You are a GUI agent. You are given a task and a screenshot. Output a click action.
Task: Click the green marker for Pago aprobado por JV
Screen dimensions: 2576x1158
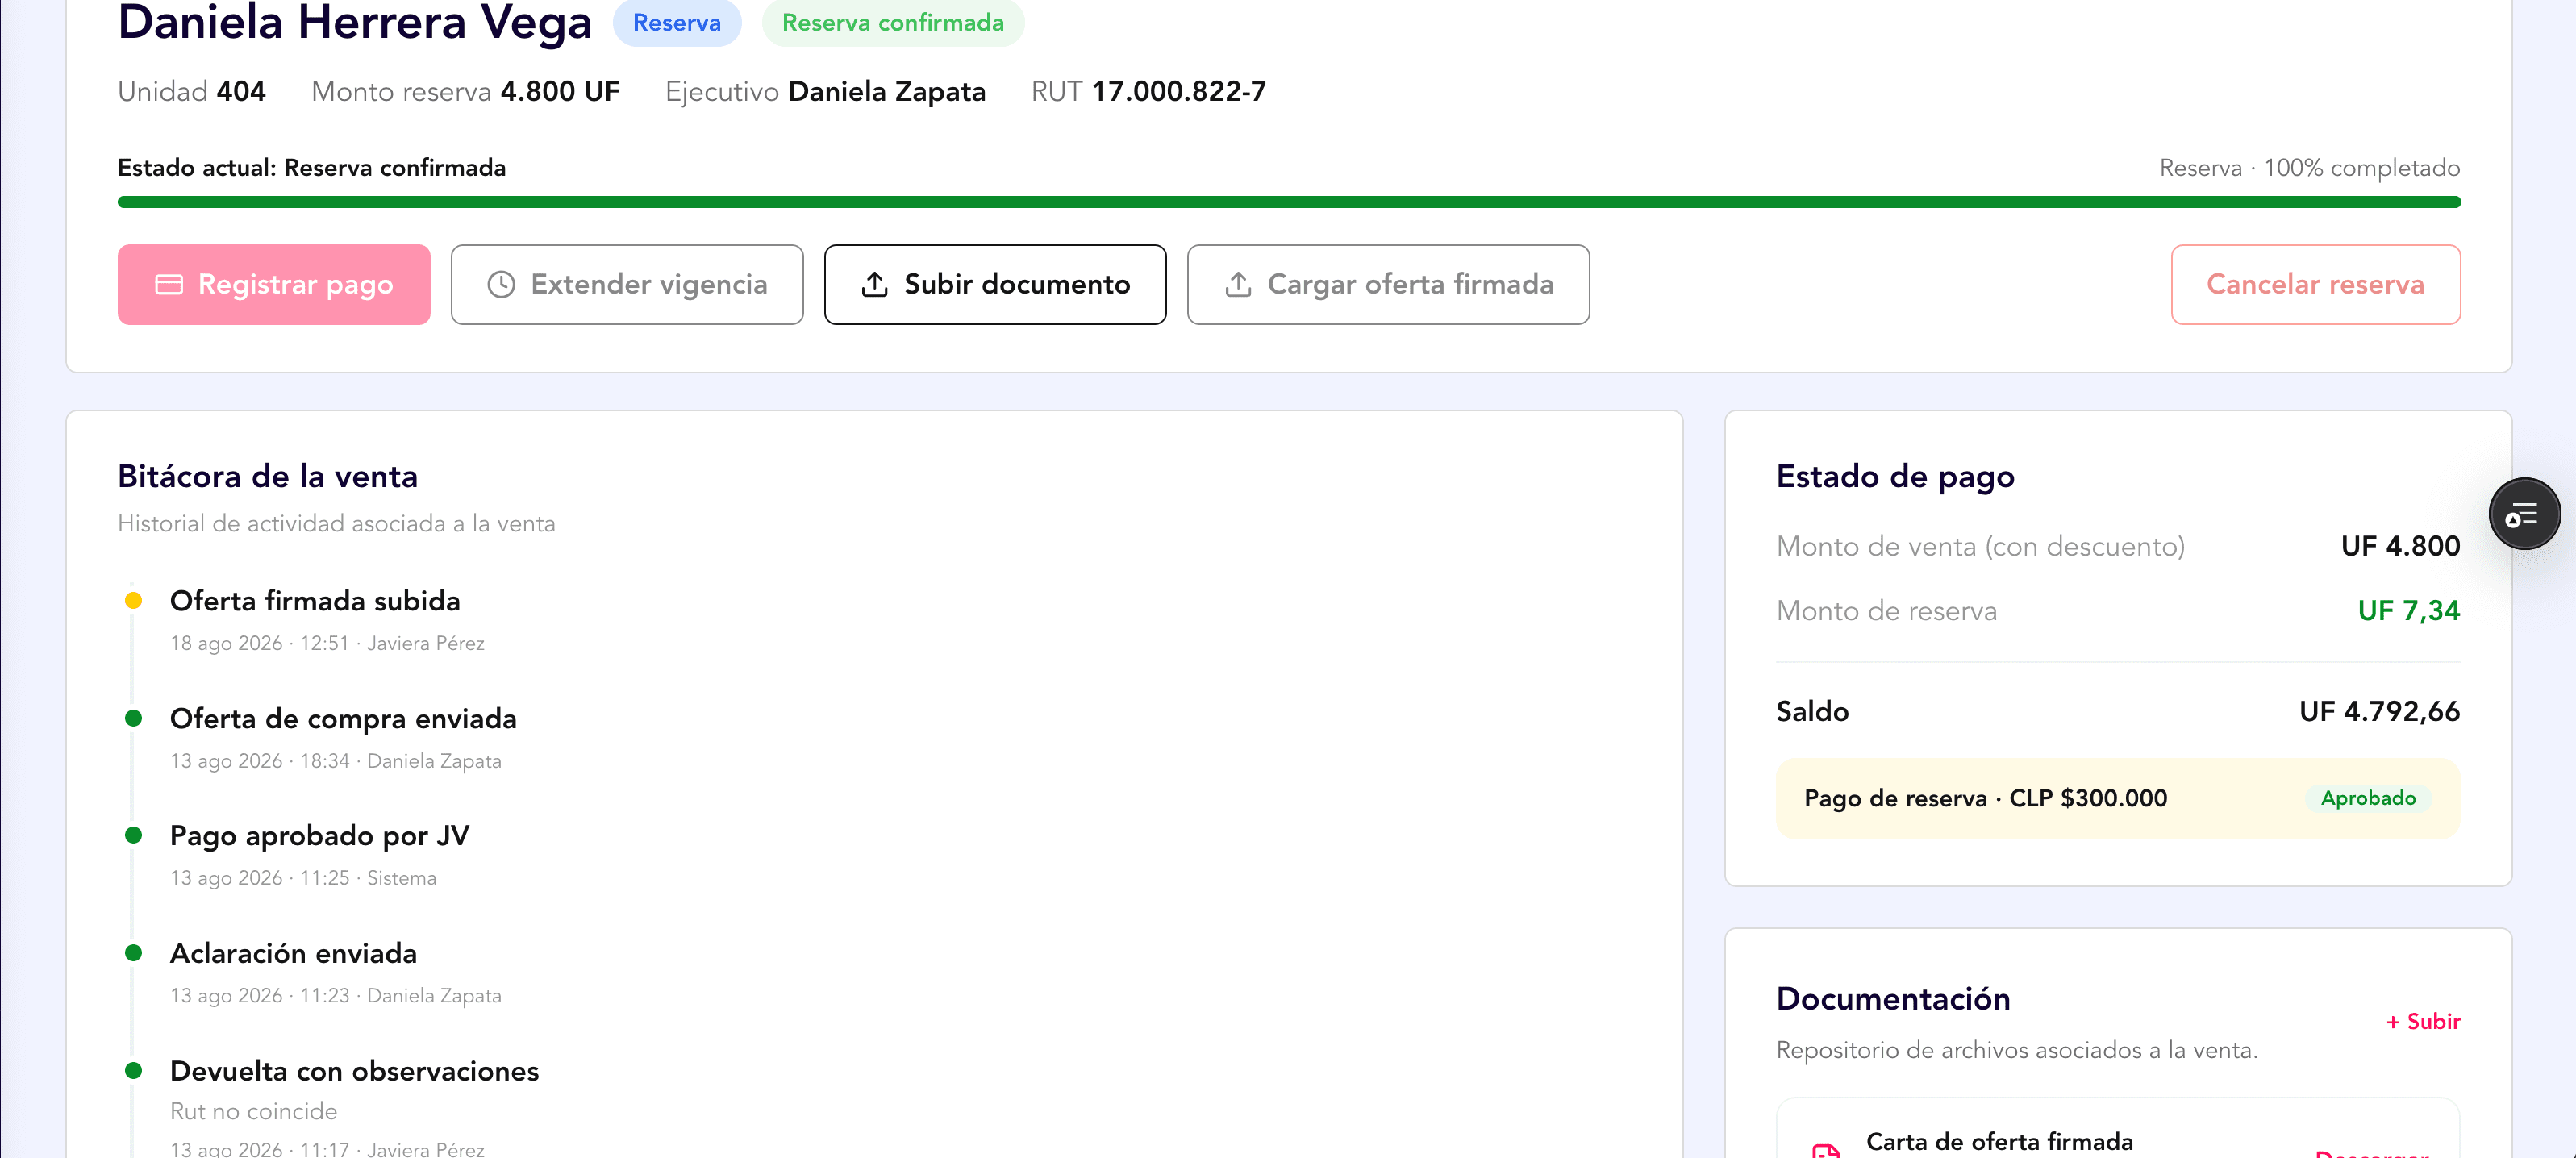point(133,835)
